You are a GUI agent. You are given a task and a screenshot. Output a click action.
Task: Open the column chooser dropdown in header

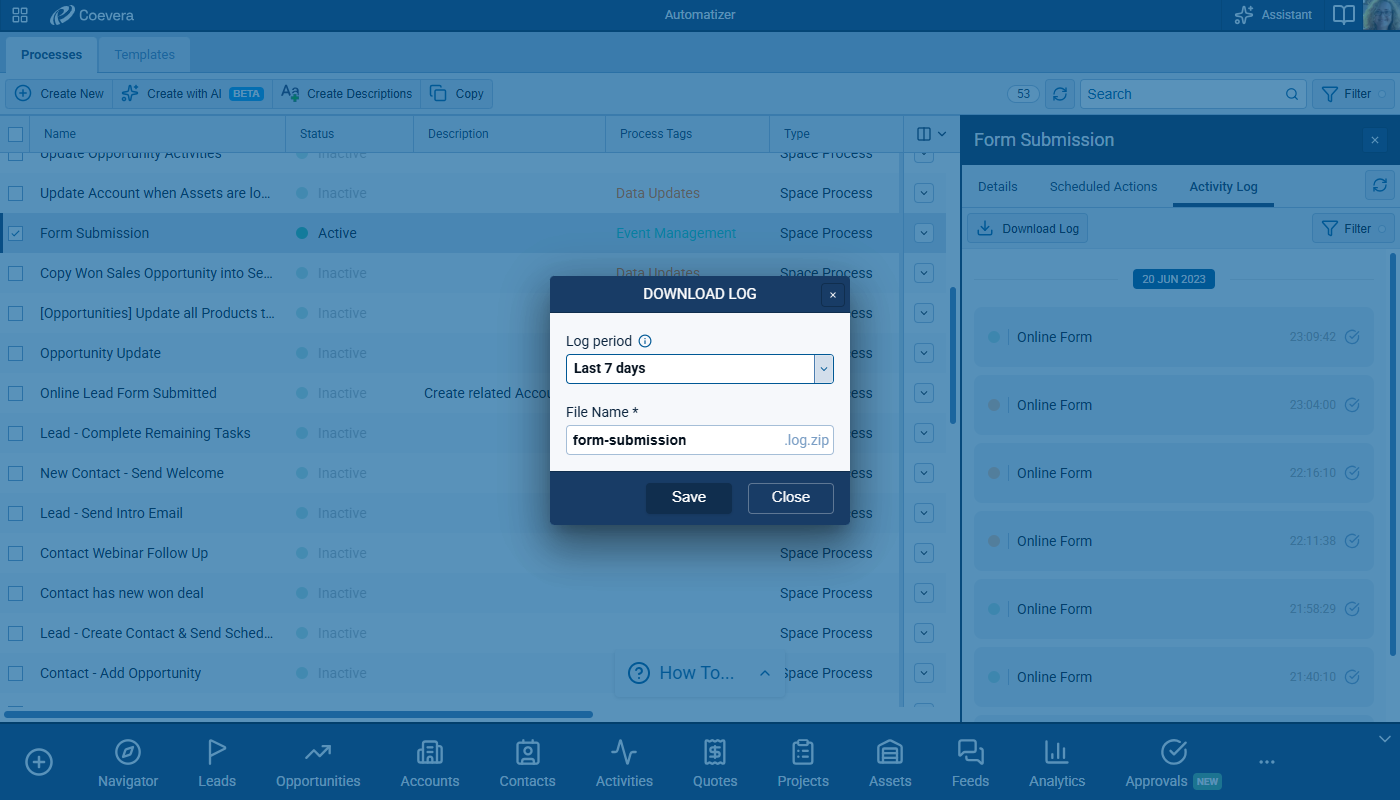931,134
